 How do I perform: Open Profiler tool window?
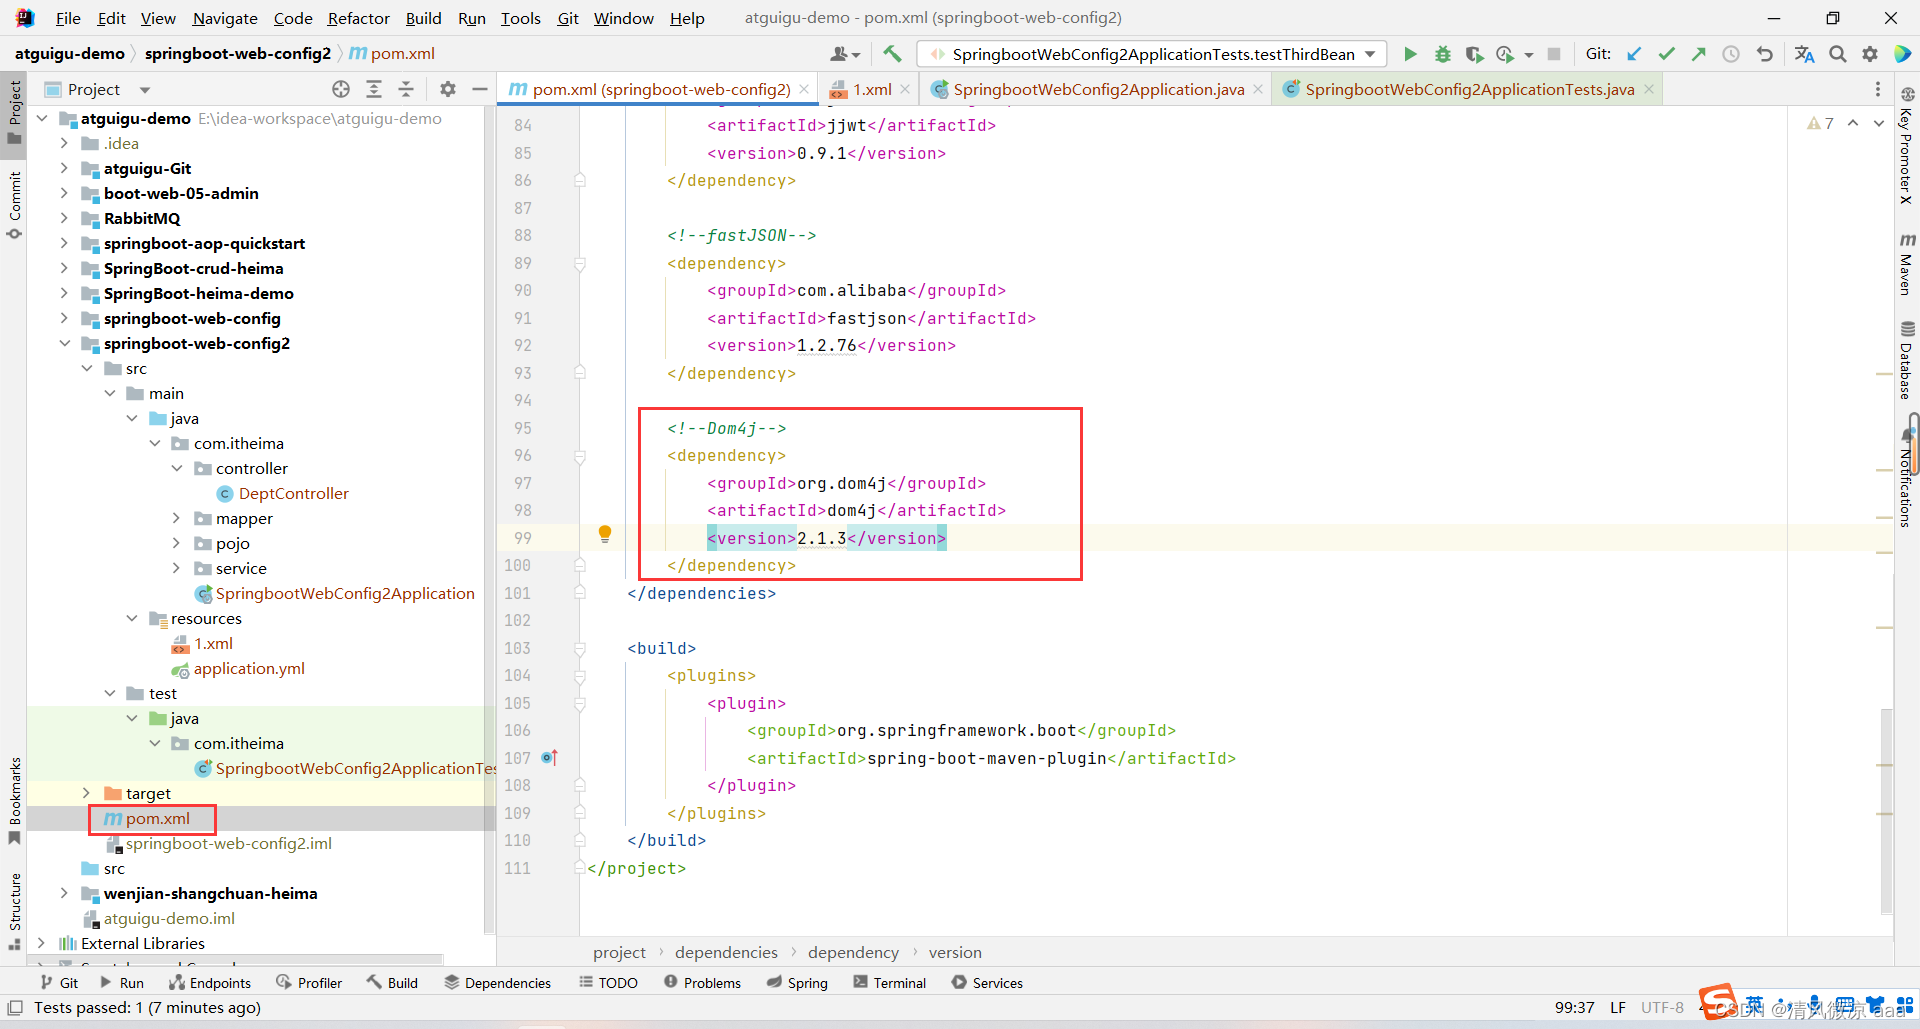309,983
